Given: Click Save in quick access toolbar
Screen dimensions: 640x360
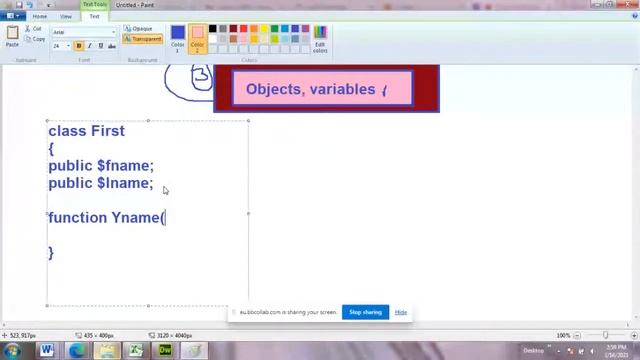Looking at the screenshot, I should pos(19,5).
